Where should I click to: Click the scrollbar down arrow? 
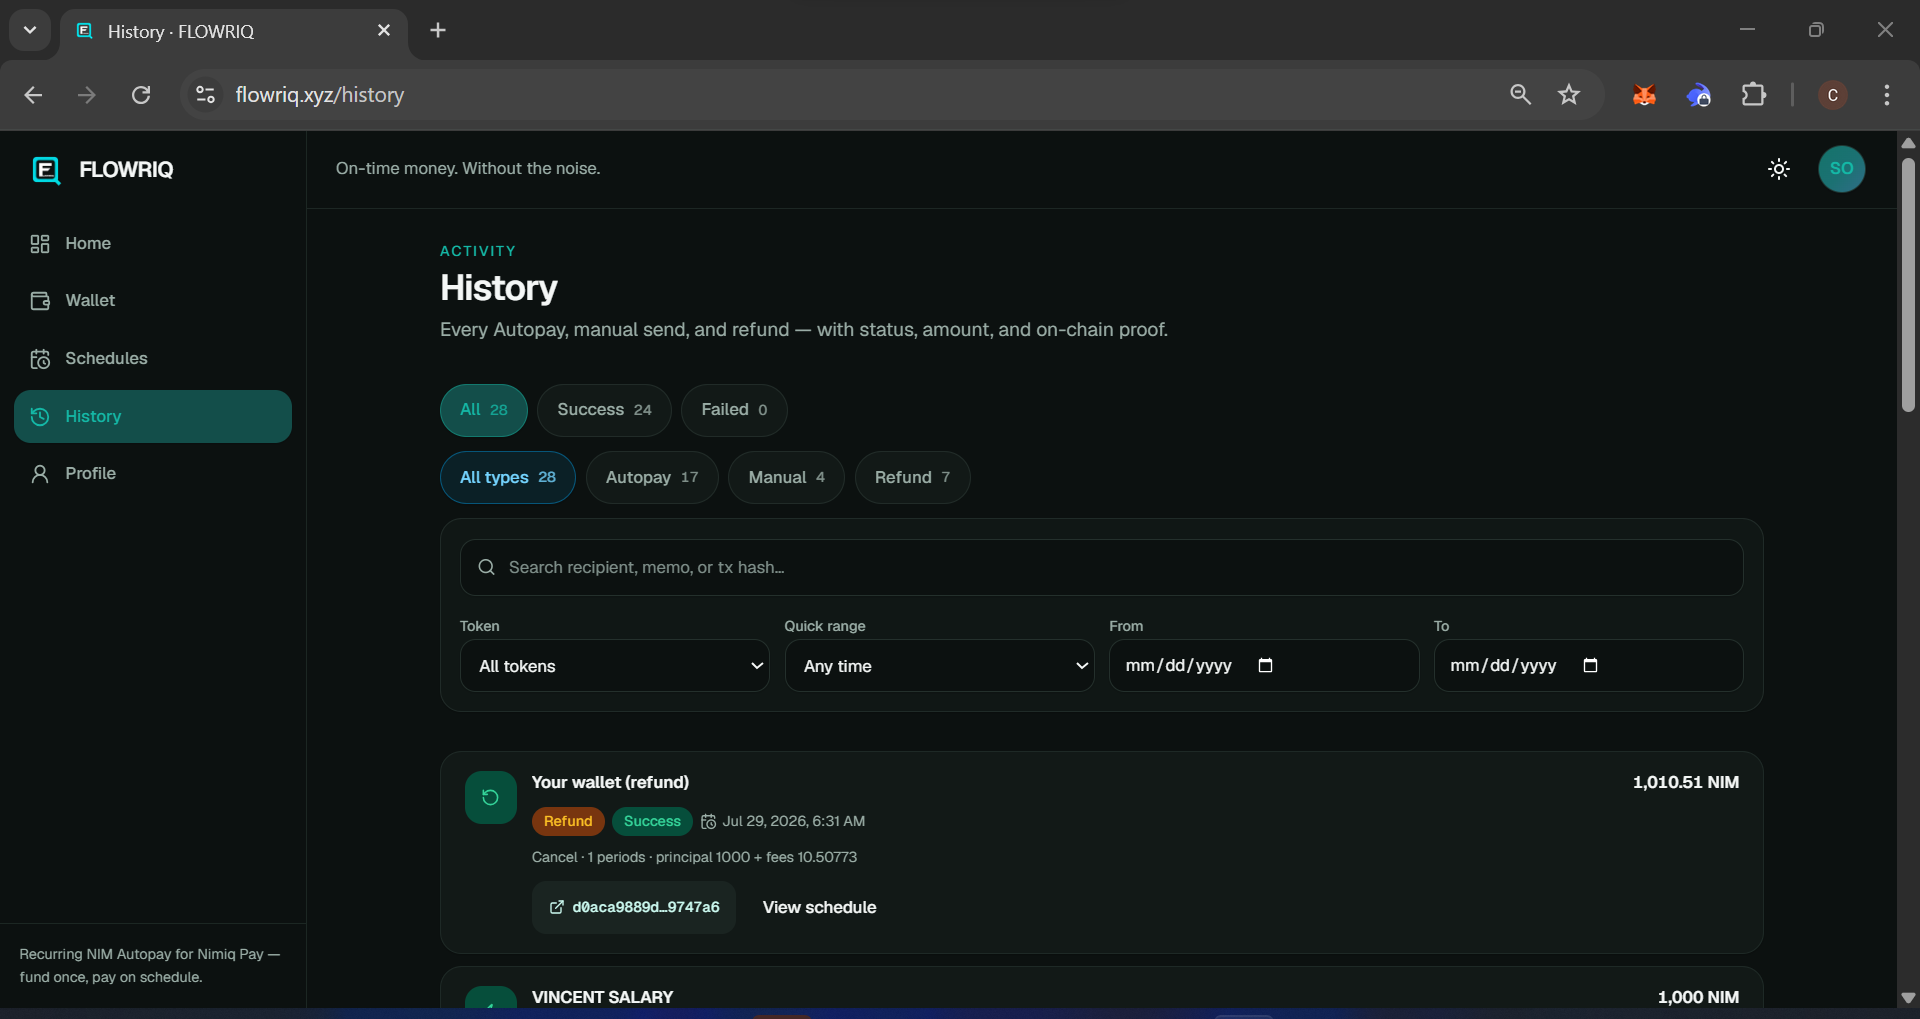pos(1908,998)
